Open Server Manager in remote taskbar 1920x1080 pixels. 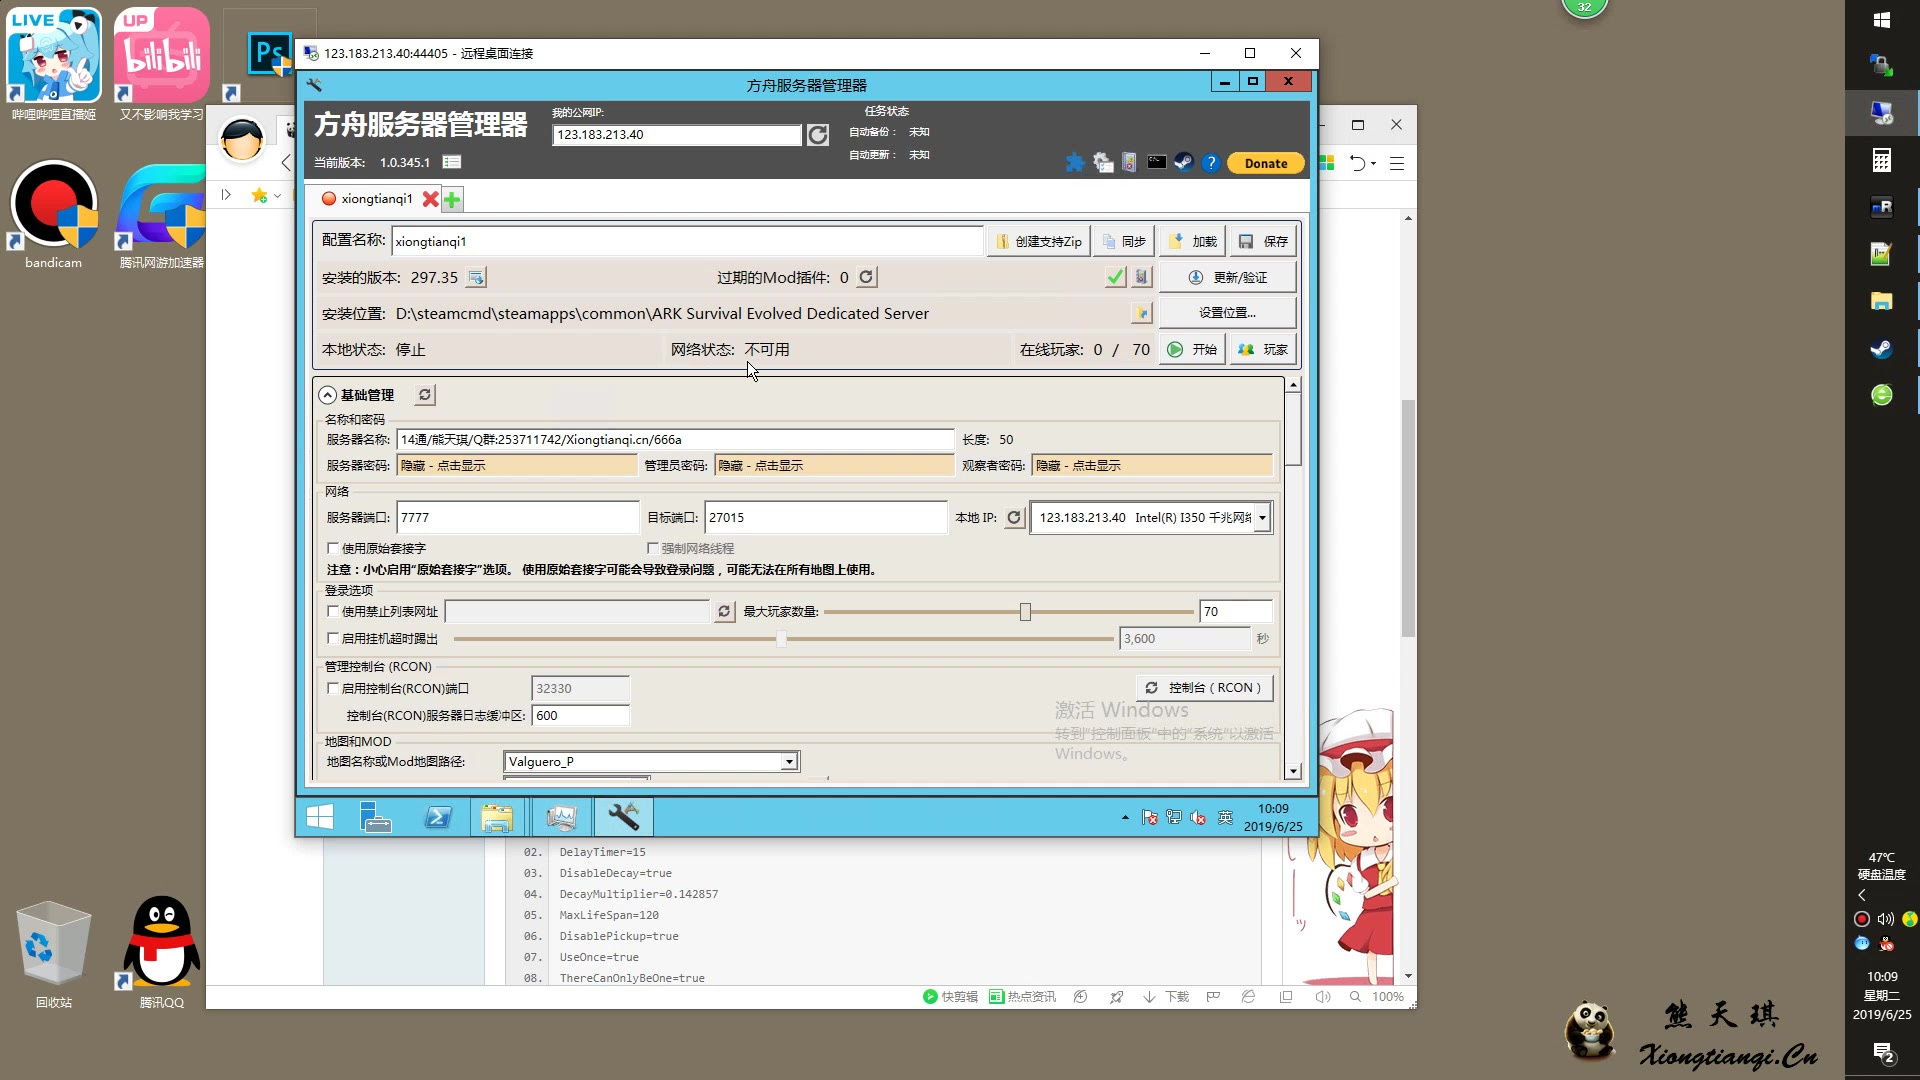click(376, 817)
